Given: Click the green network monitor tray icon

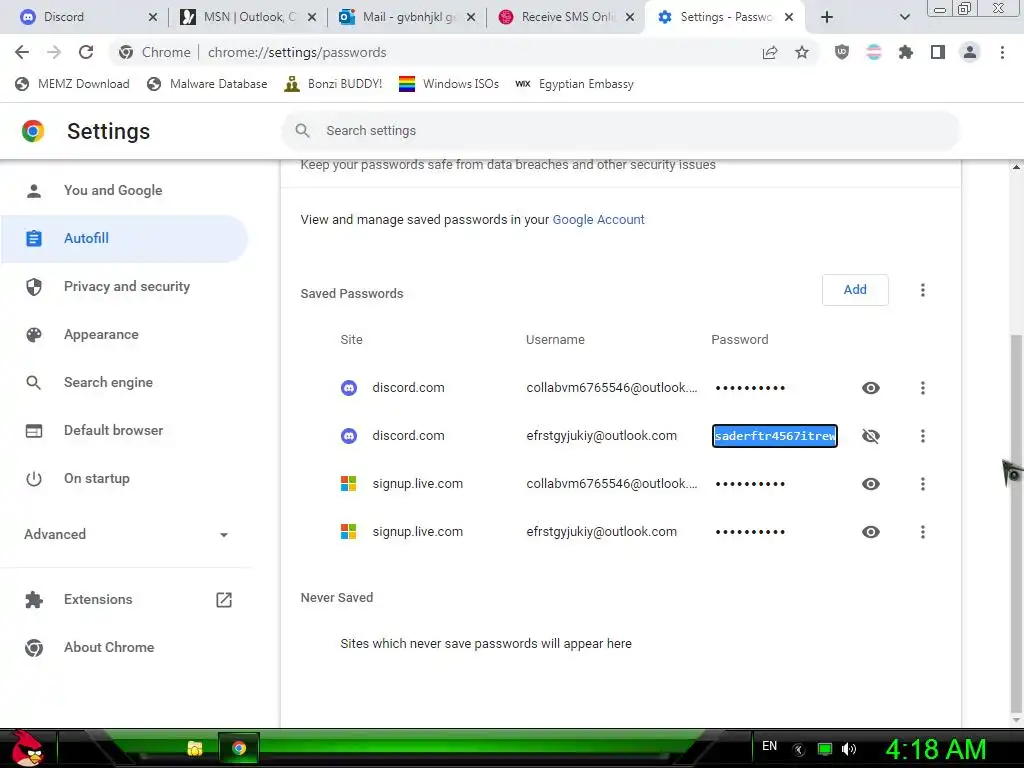Looking at the screenshot, I should [x=825, y=749].
